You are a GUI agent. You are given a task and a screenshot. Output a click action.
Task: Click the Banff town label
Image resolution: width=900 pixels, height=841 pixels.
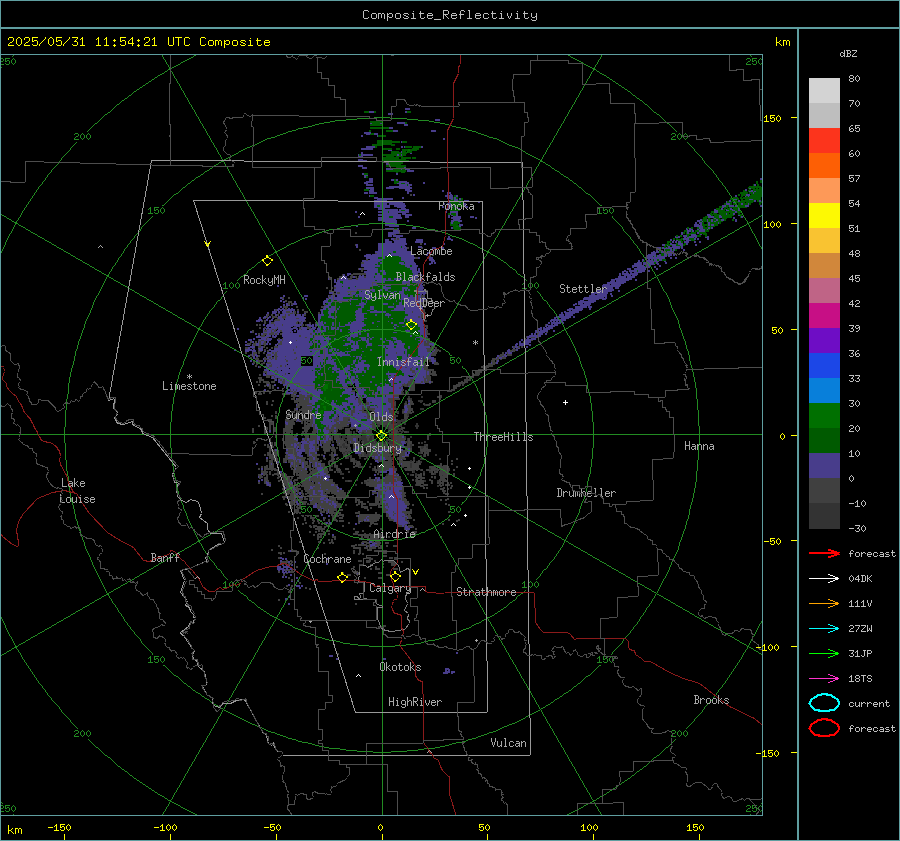pyautogui.click(x=165, y=557)
